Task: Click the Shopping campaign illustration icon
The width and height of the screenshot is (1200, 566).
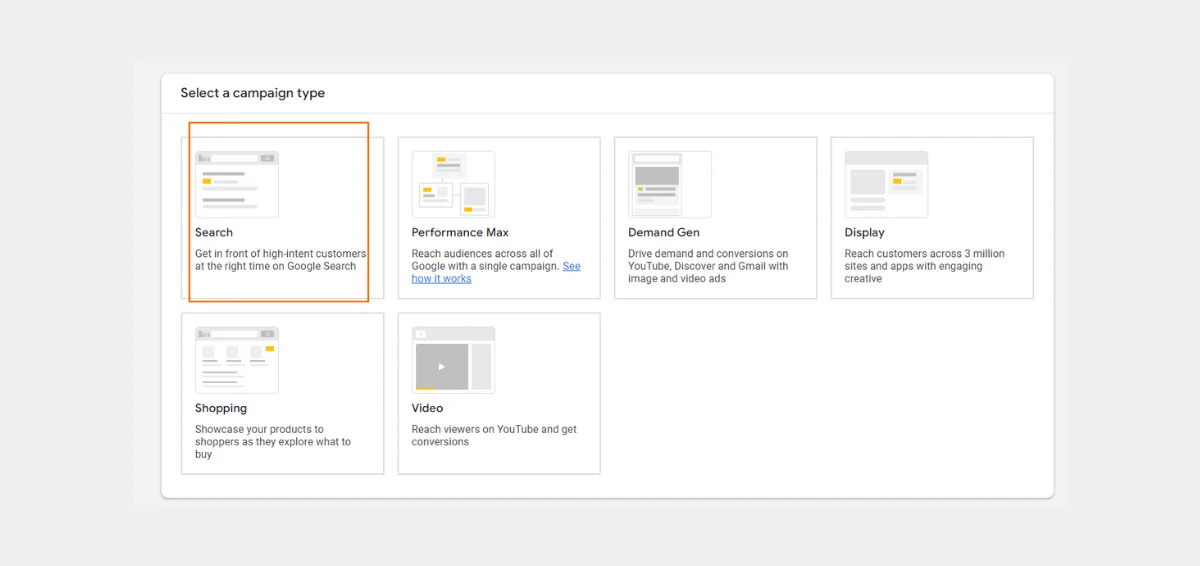Action: (x=237, y=360)
